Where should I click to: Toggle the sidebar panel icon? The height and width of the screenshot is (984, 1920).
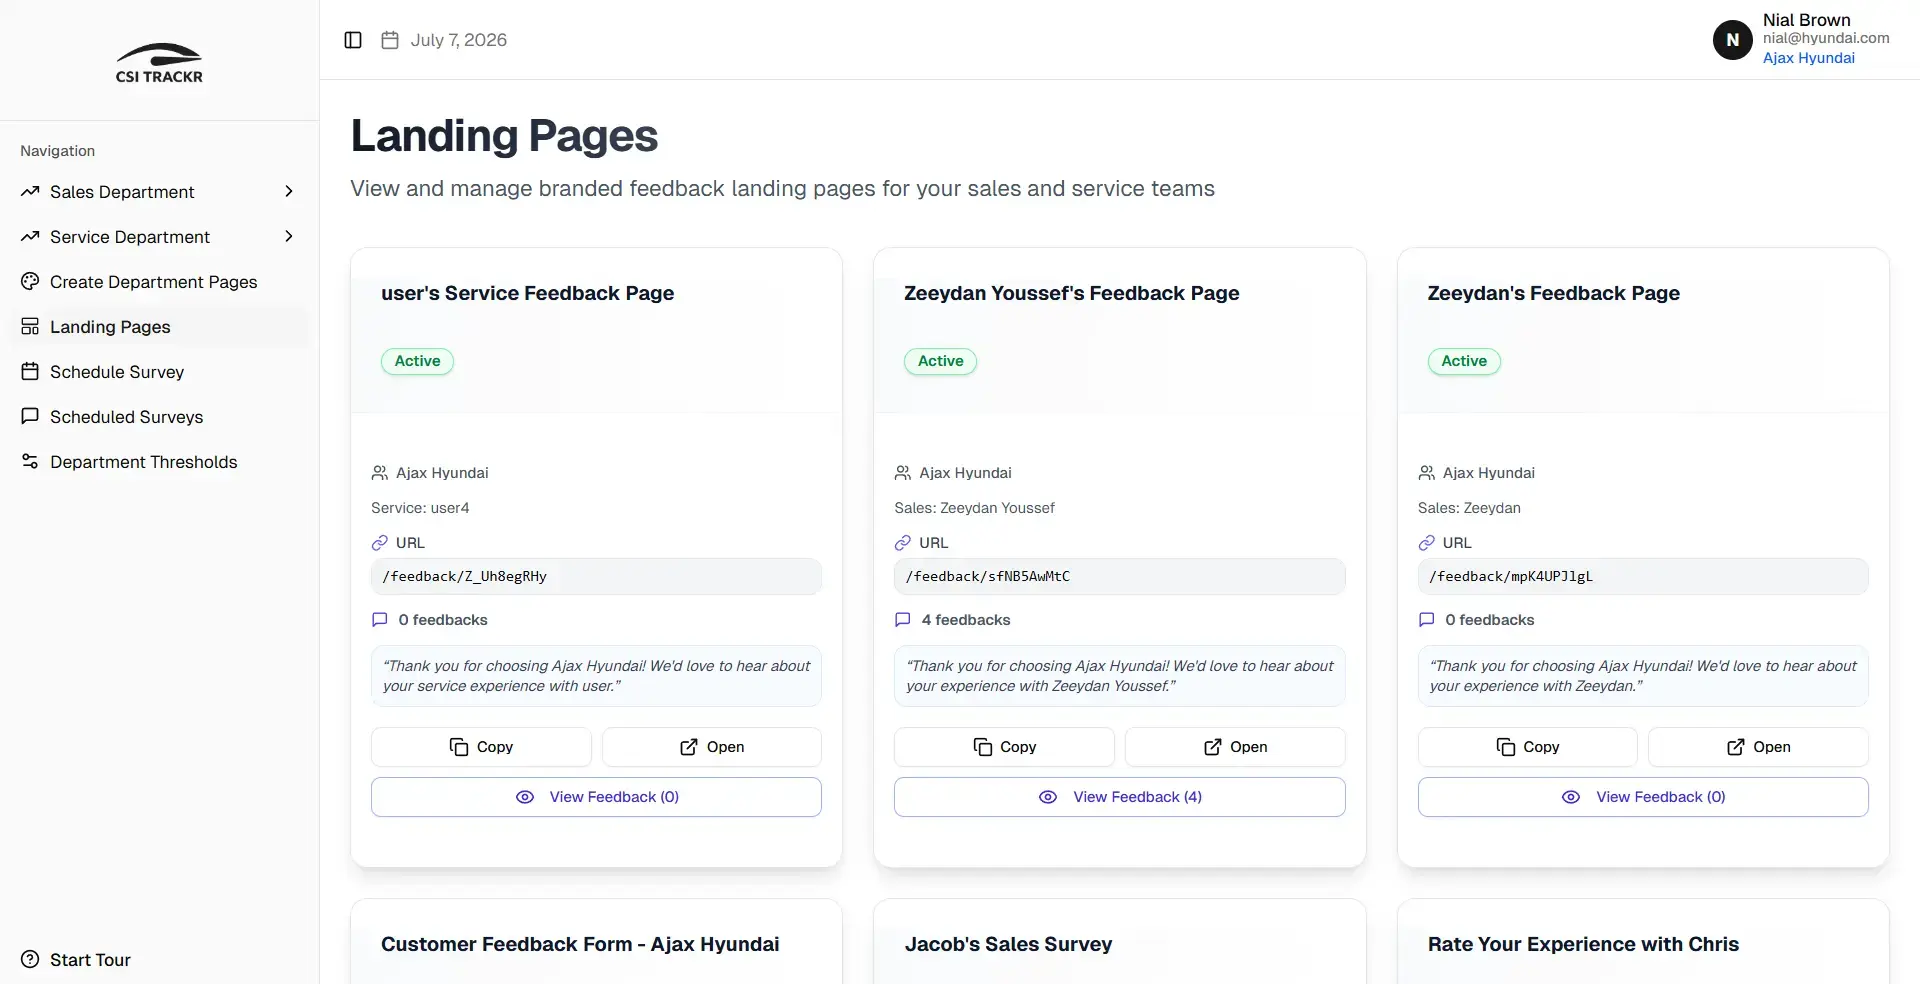pyautogui.click(x=353, y=40)
